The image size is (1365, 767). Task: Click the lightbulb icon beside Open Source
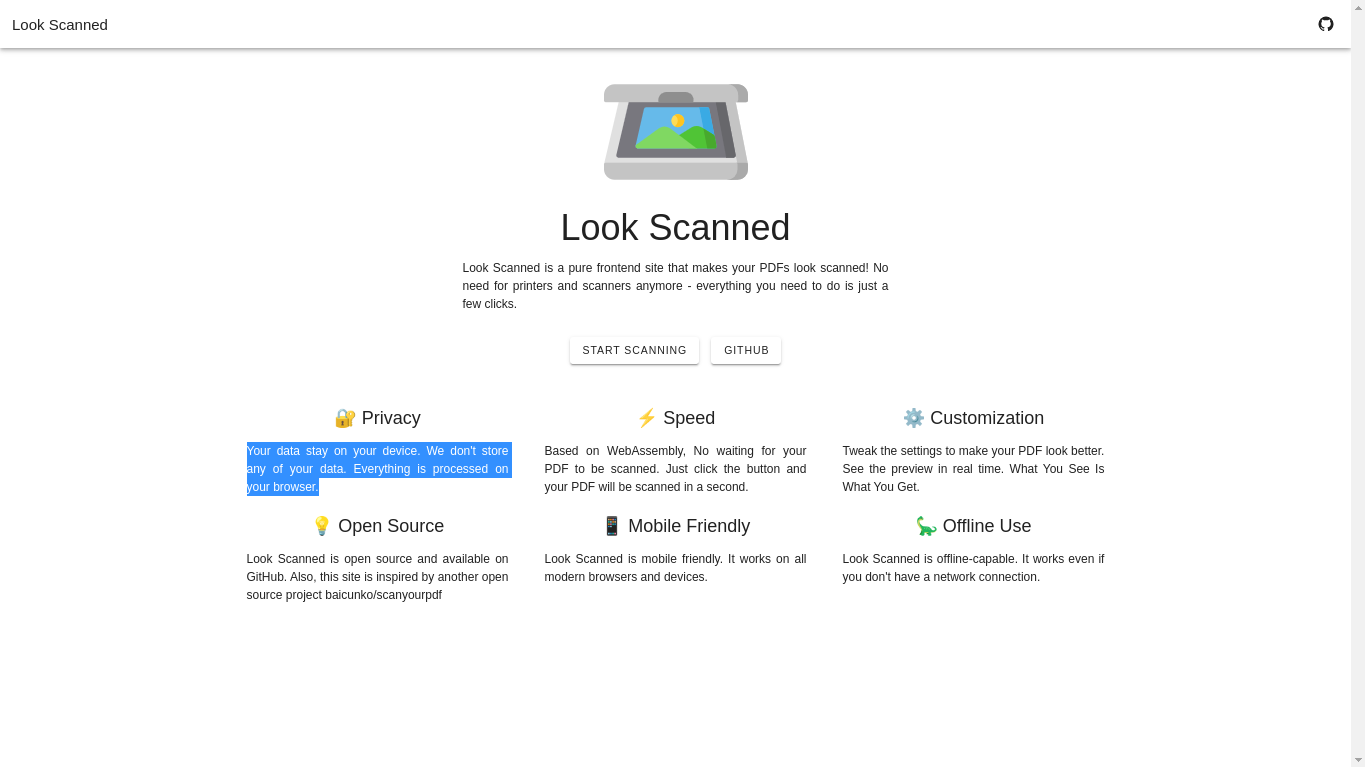[x=321, y=525]
